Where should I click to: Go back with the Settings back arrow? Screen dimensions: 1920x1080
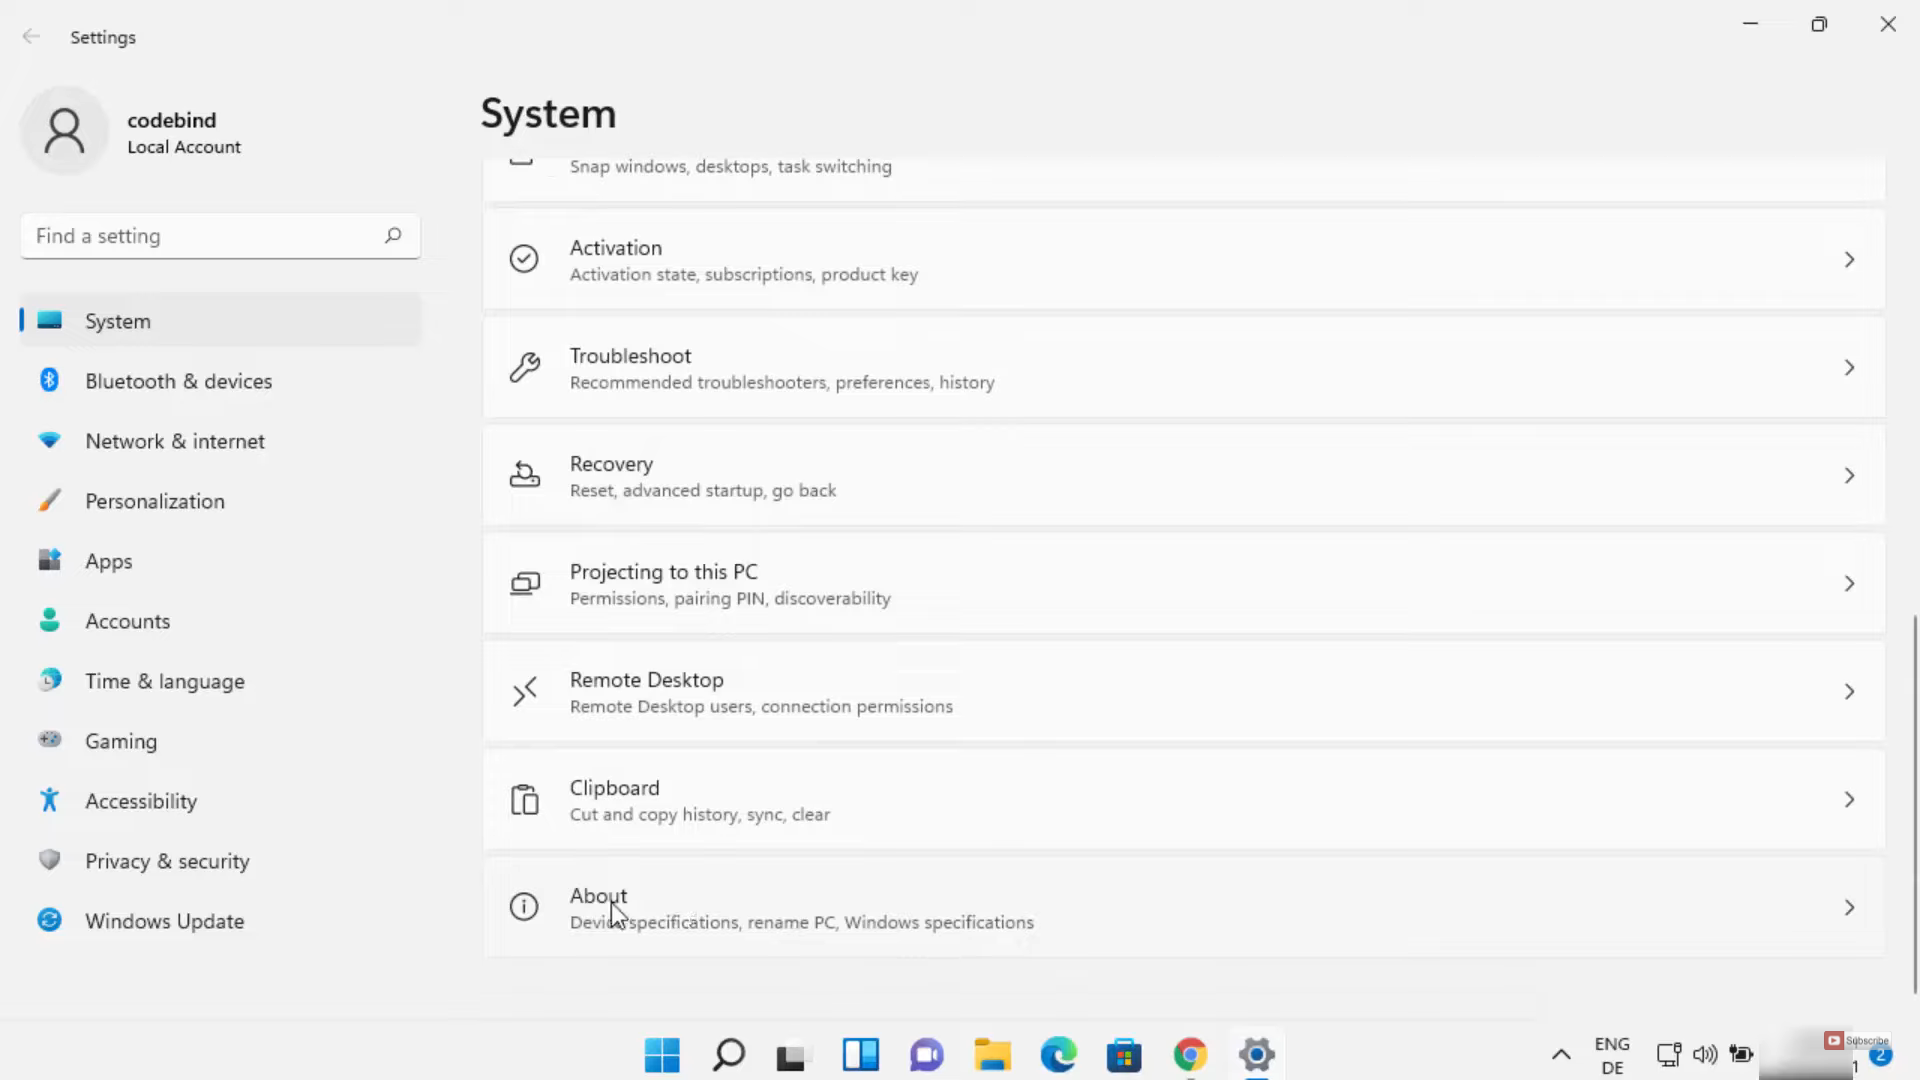click(x=31, y=37)
